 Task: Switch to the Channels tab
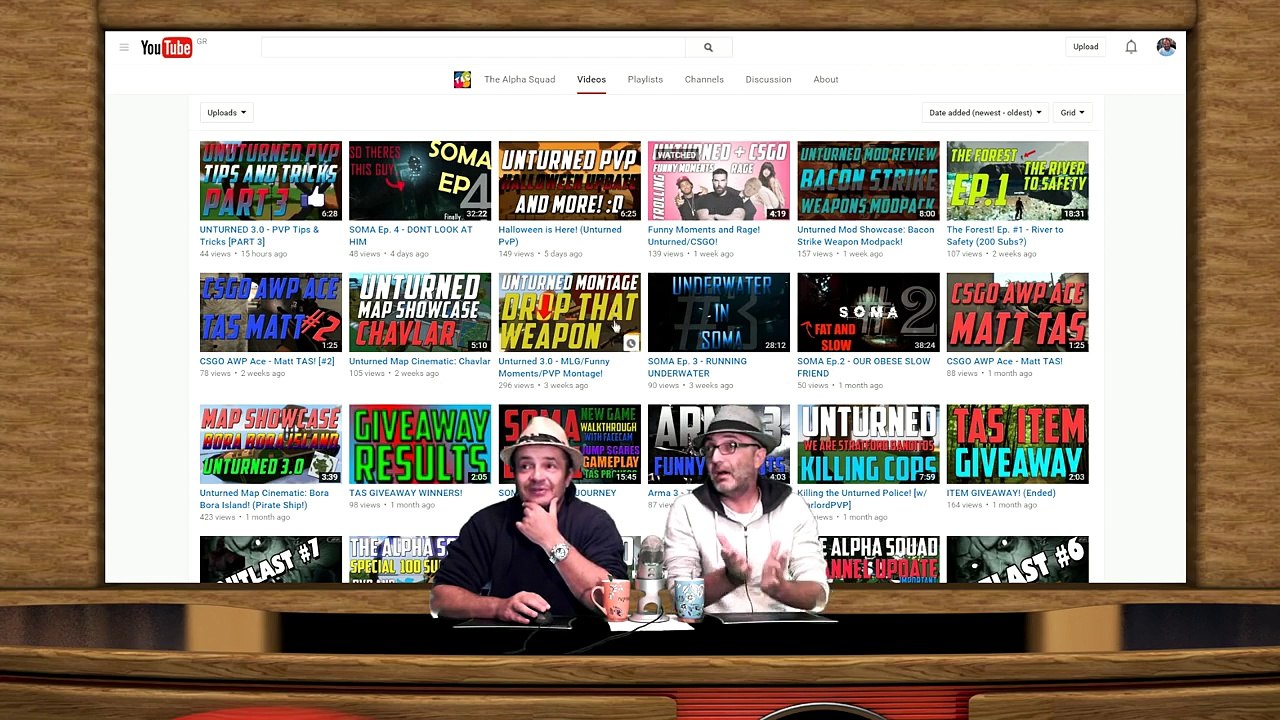pos(704,80)
